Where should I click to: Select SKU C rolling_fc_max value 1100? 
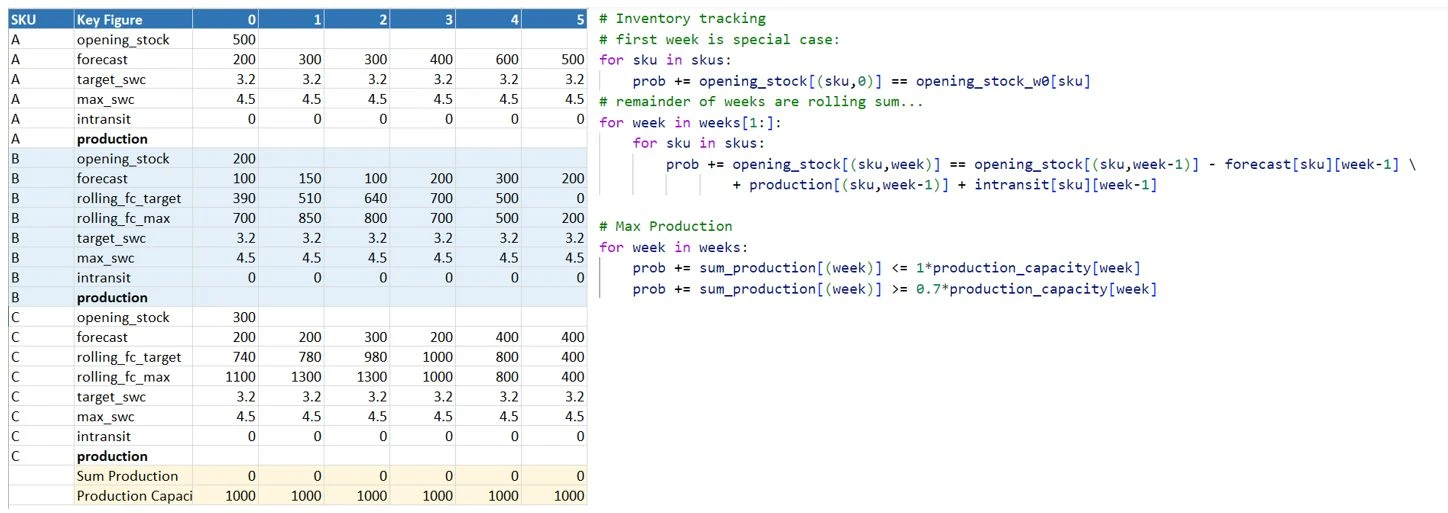225,377
